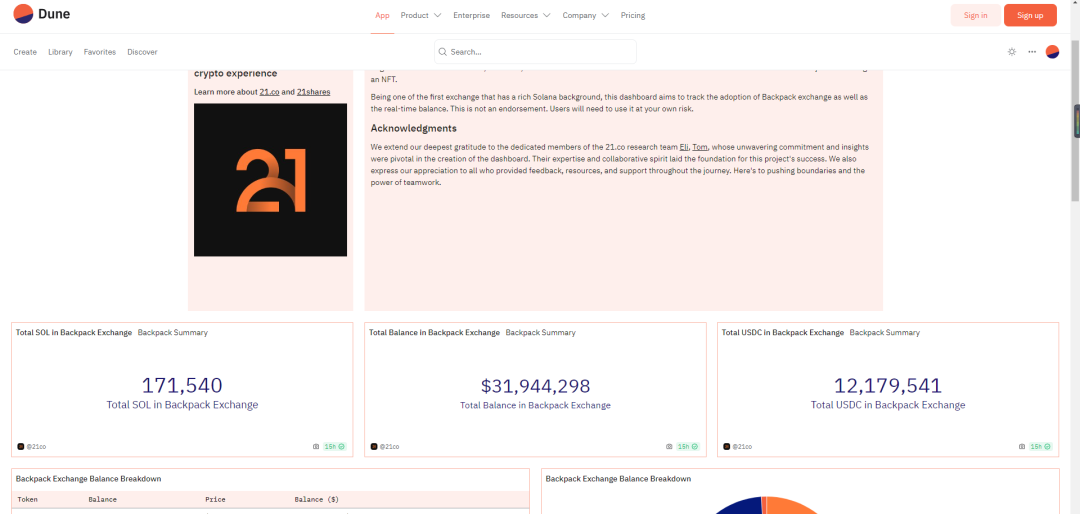
Task: Click 15h refresh badge on Total Balance card
Action: pyautogui.click(x=687, y=446)
